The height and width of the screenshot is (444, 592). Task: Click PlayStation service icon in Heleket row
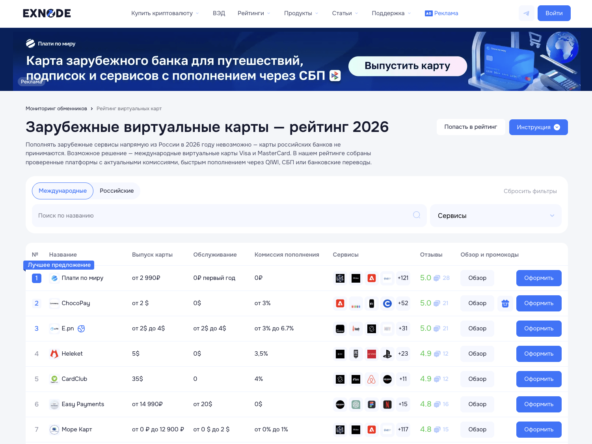(387, 354)
